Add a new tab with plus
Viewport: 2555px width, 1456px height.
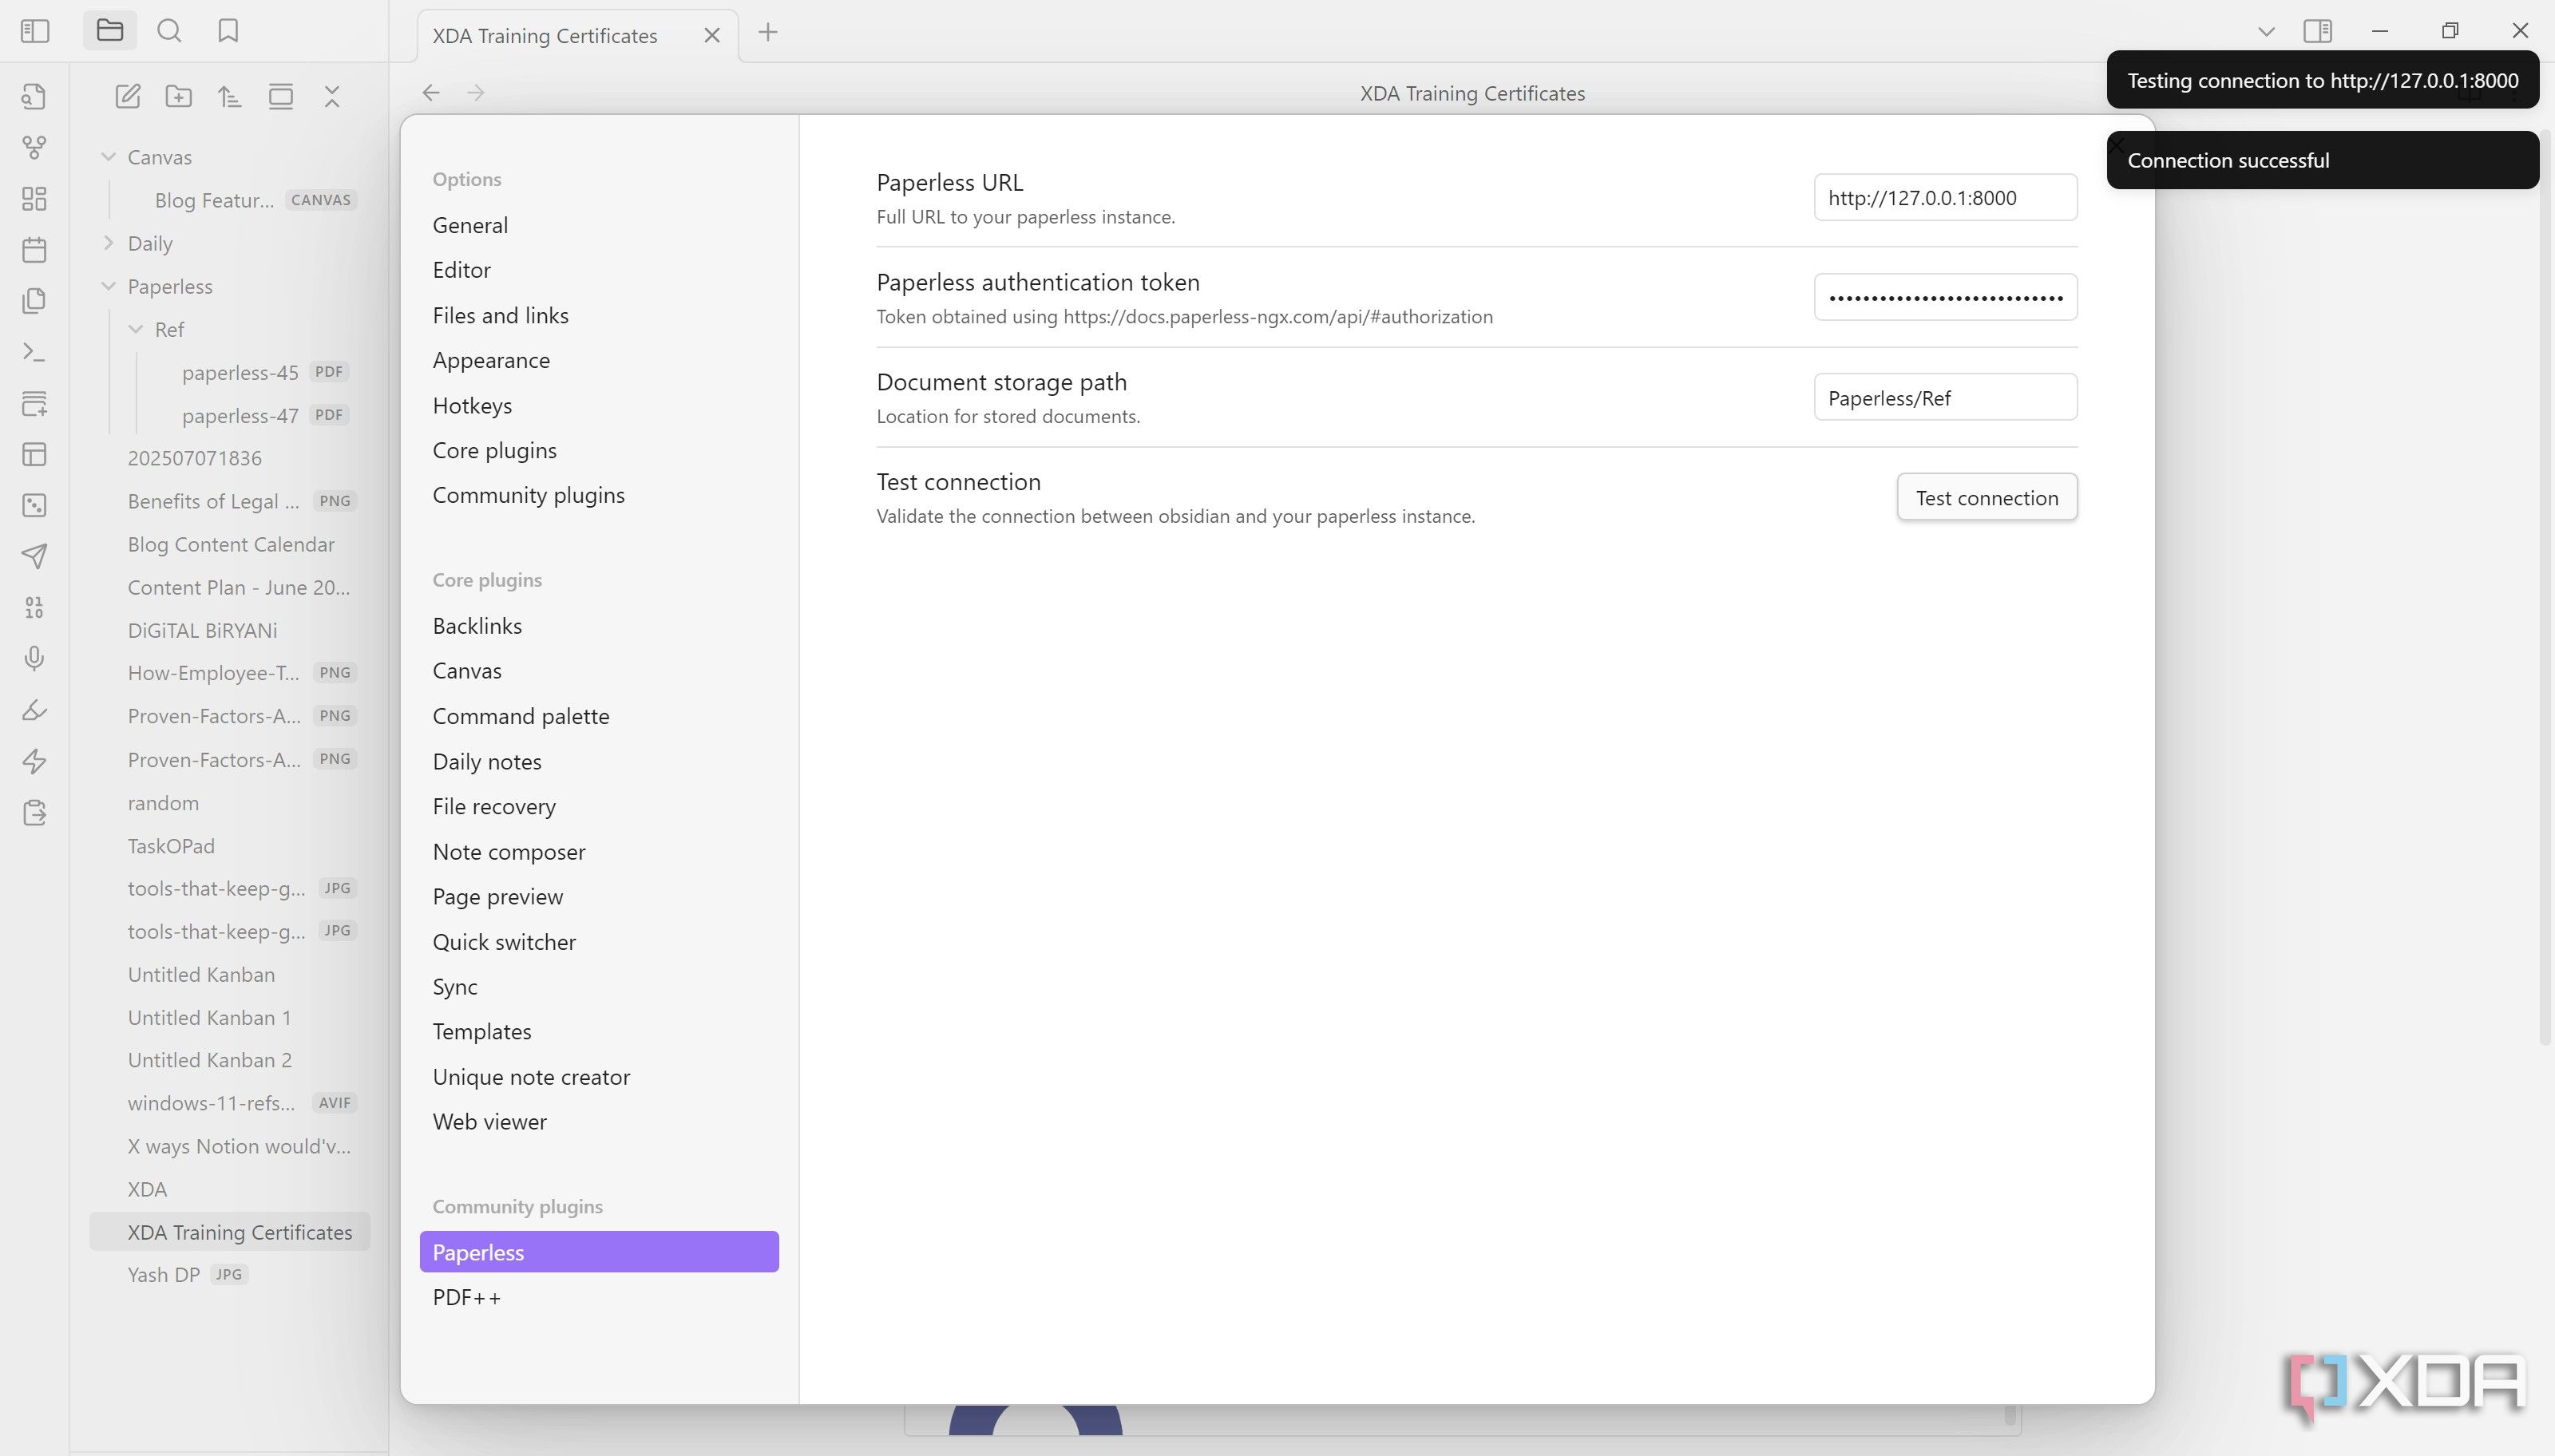point(768,32)
